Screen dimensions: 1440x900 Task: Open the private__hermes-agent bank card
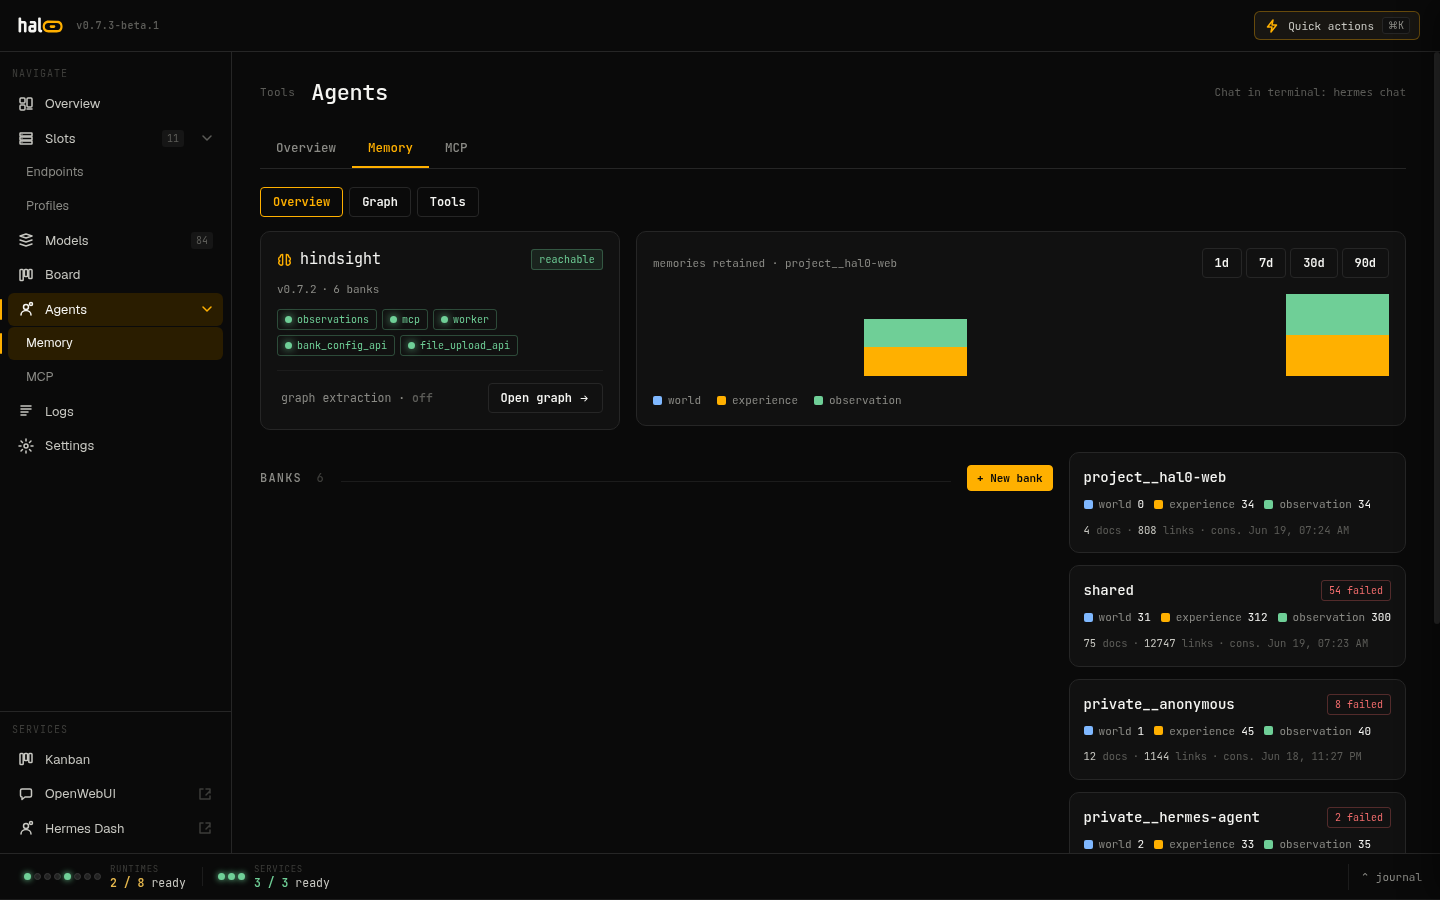tap(1237, 823)
